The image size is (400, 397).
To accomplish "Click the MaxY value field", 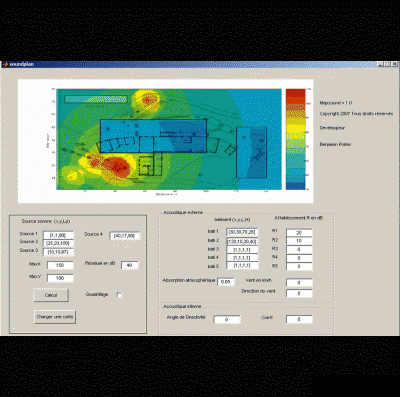I will [60, 278].
